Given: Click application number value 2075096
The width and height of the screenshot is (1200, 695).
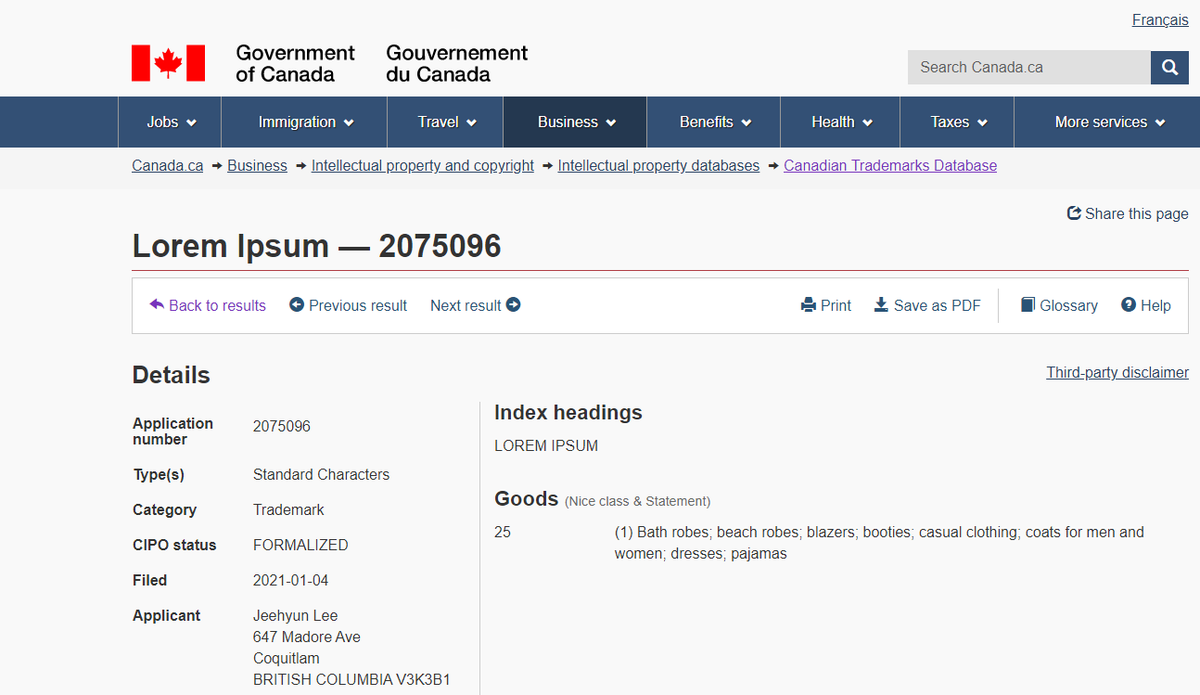Looking at the screenshot, I should 282,426.
